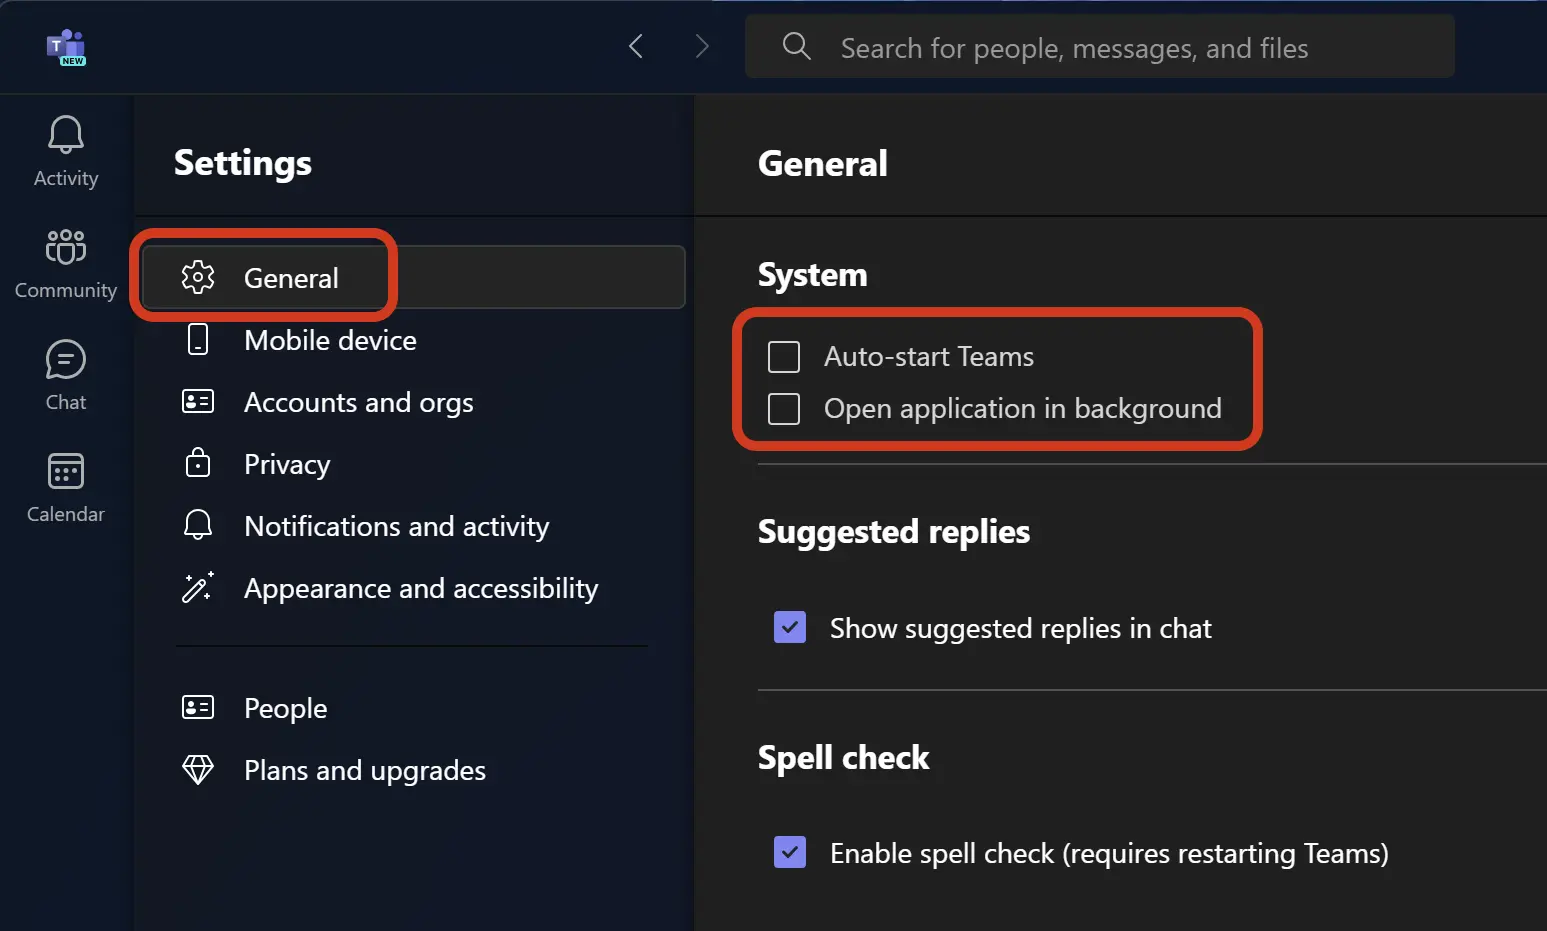Click the Plans and upgrades diamond icon
Viewport: 1547px width, 931px height.
click(x=198, y=769)
